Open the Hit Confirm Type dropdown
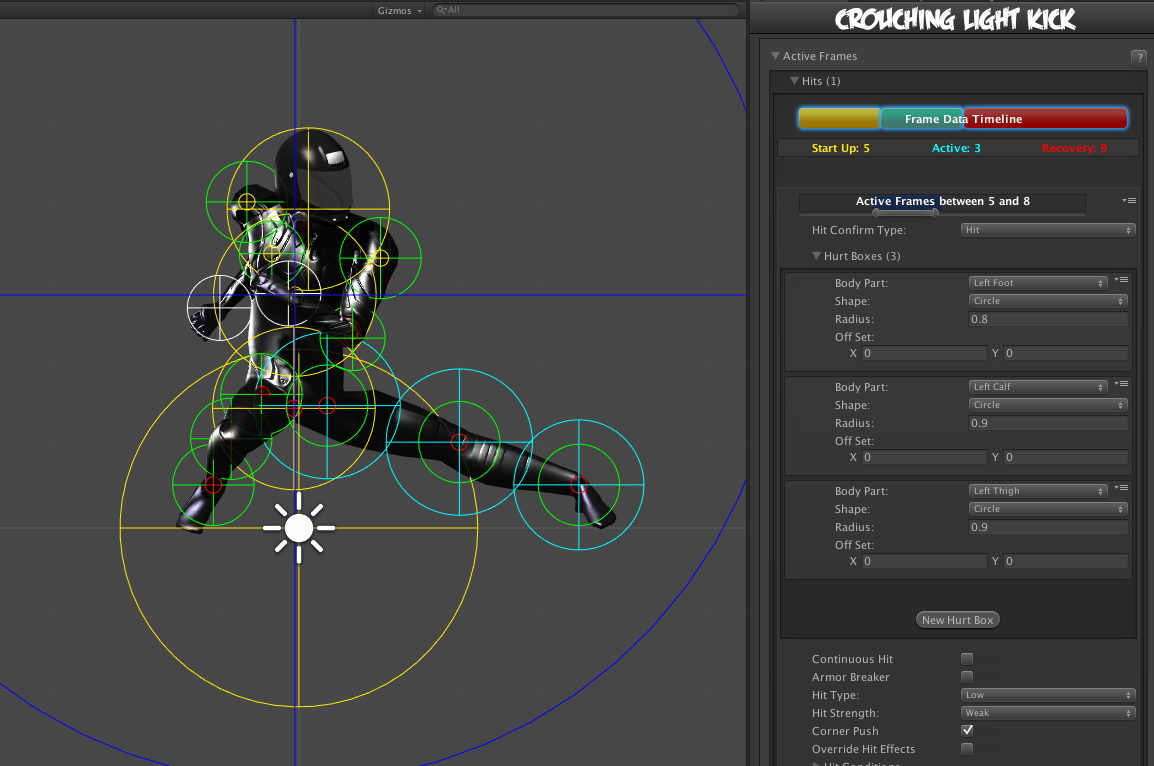Viewport: 1154px width, 766px height. (1048, 230)
